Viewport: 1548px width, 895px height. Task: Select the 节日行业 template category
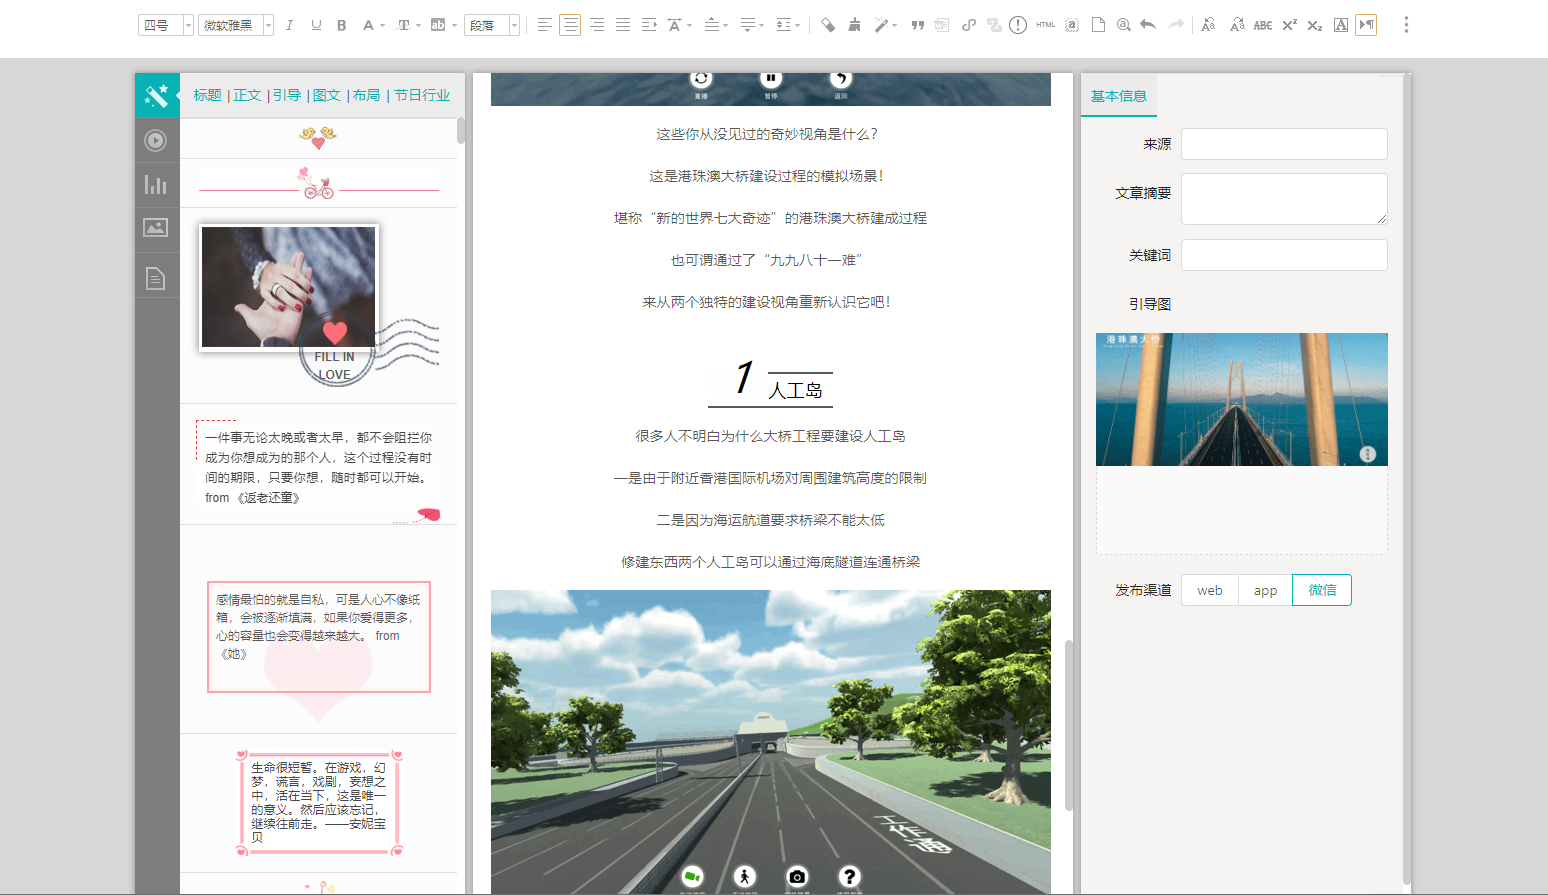(422, 95)
